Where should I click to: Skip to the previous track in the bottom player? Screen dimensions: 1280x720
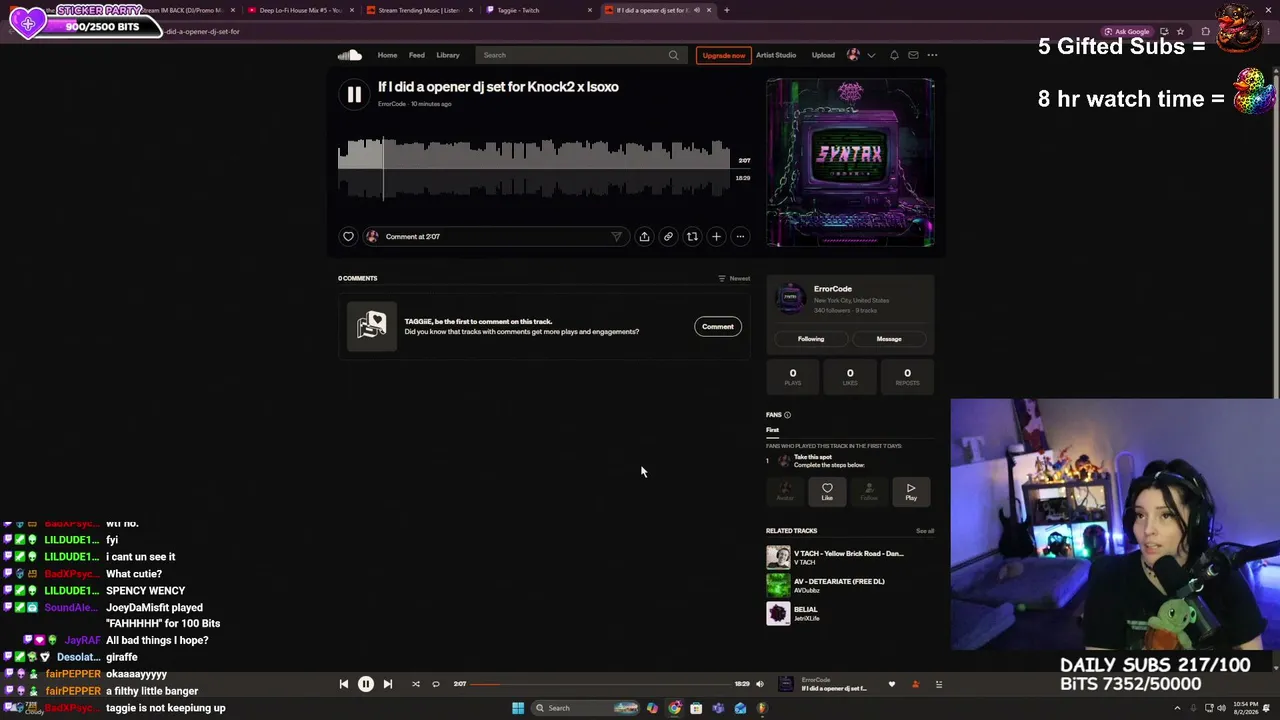344,684
